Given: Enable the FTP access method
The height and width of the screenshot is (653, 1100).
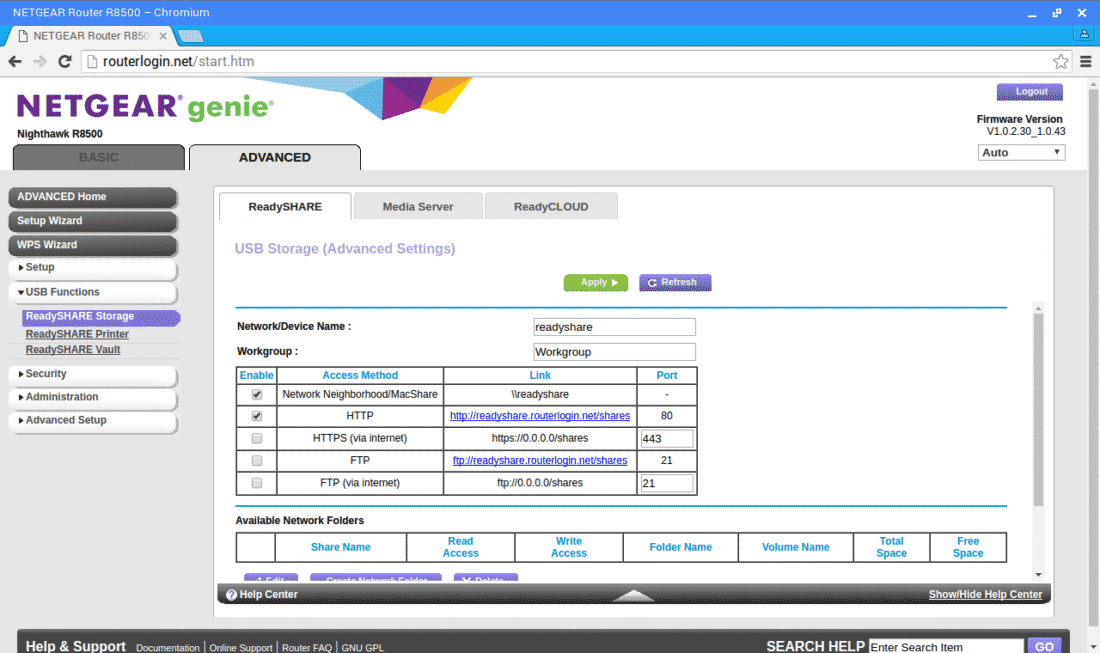Looking at the screenshot, I should click(x=257, y=461).
